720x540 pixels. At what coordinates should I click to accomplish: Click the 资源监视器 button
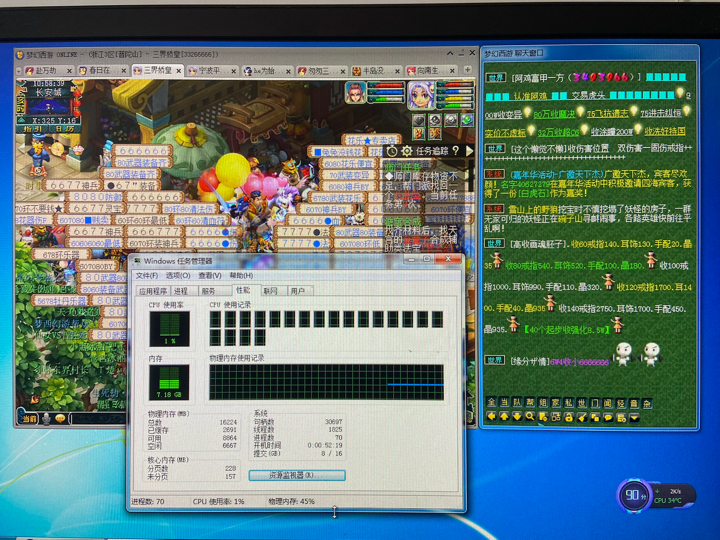(297, 475)
